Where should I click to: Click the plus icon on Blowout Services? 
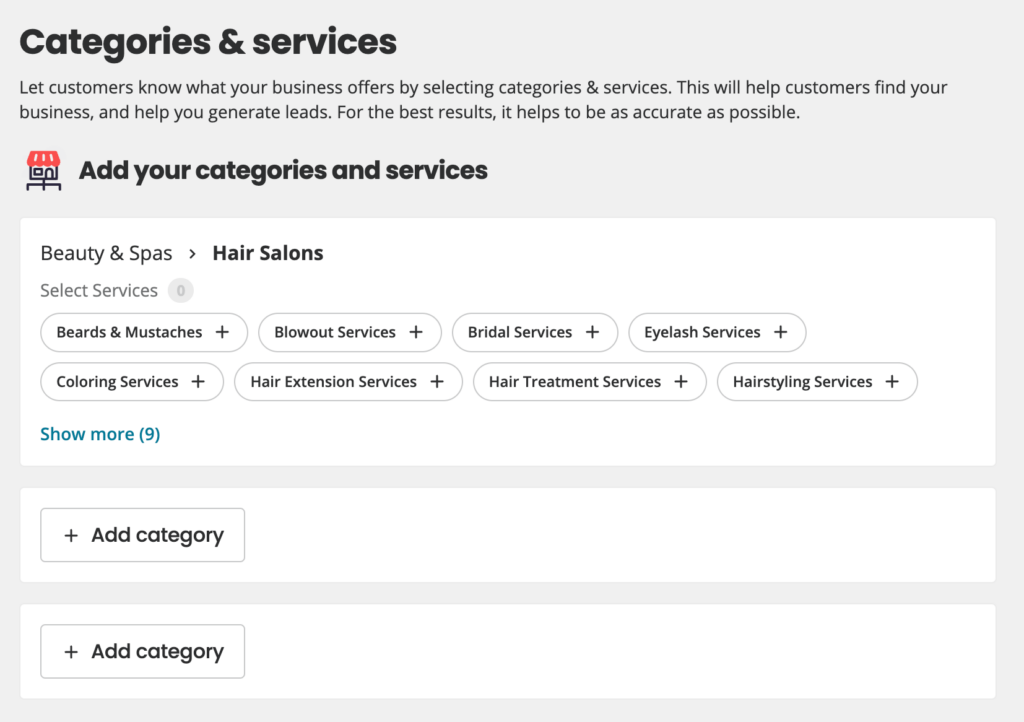click(416, 332)
